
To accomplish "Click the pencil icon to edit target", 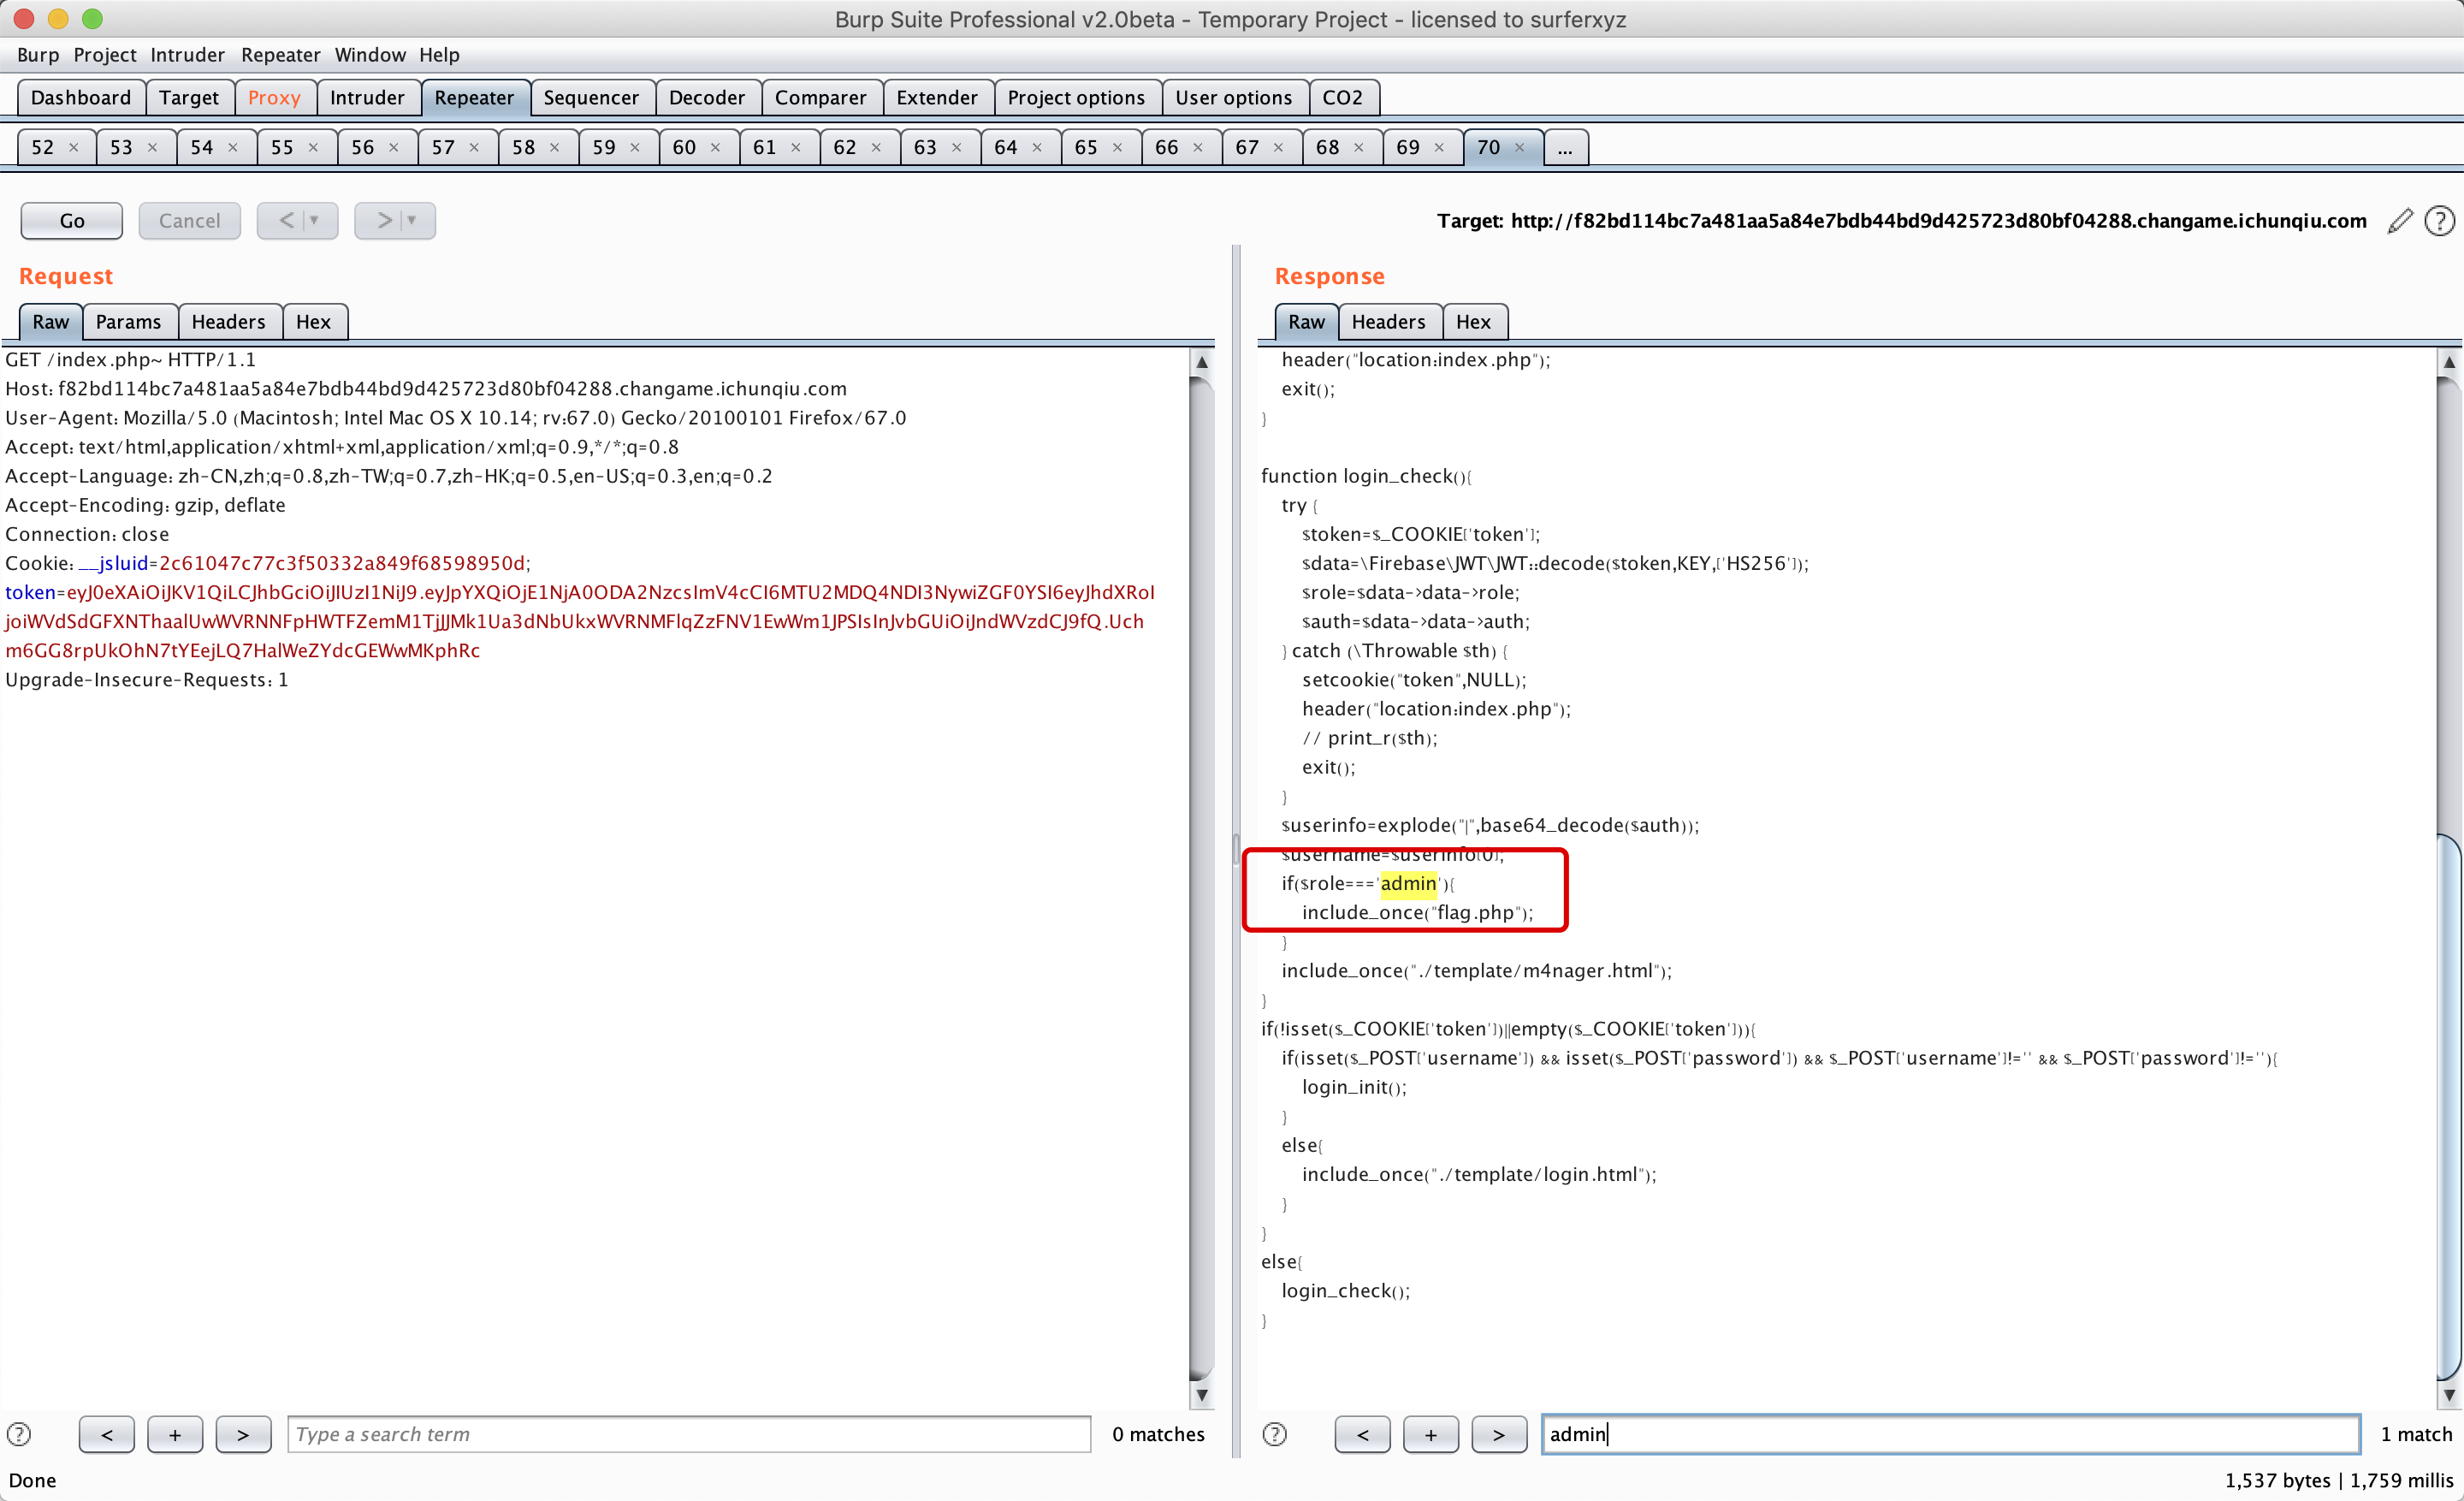I will pos(2399,221).
